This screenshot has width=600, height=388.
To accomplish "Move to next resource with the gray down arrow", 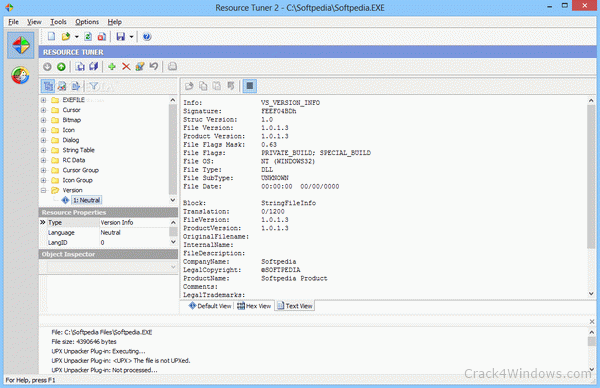I will pyautogui.click(x=47, y=67).
